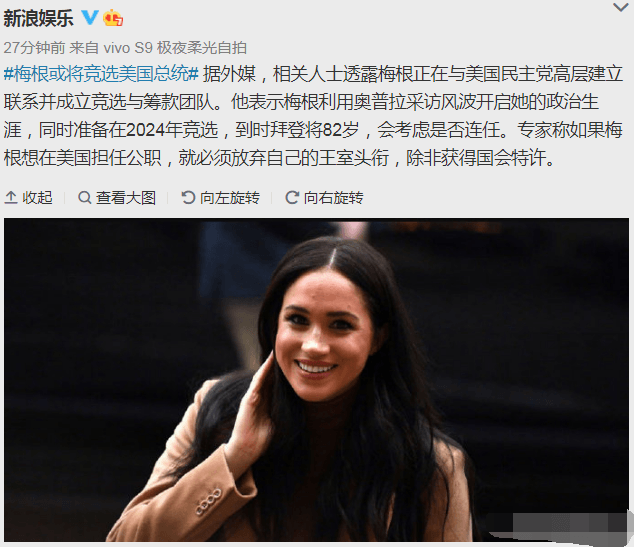Open the 27分钟前 timestamp link

[x=34, y=48]
